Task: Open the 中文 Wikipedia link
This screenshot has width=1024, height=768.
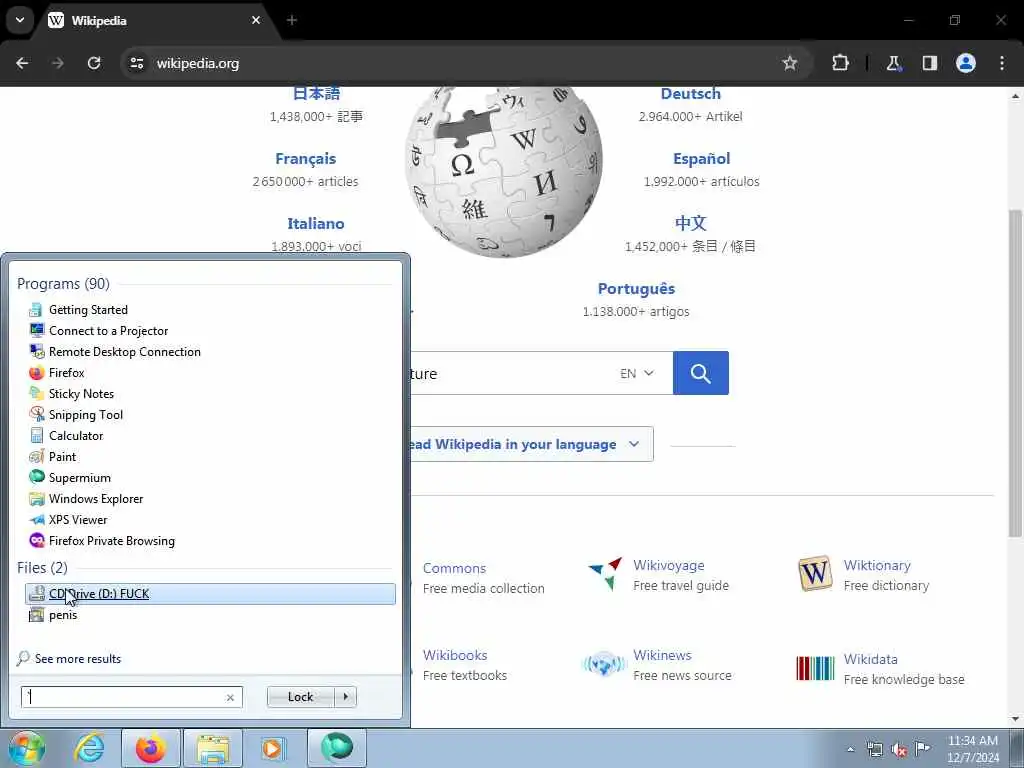Action: 690,223
